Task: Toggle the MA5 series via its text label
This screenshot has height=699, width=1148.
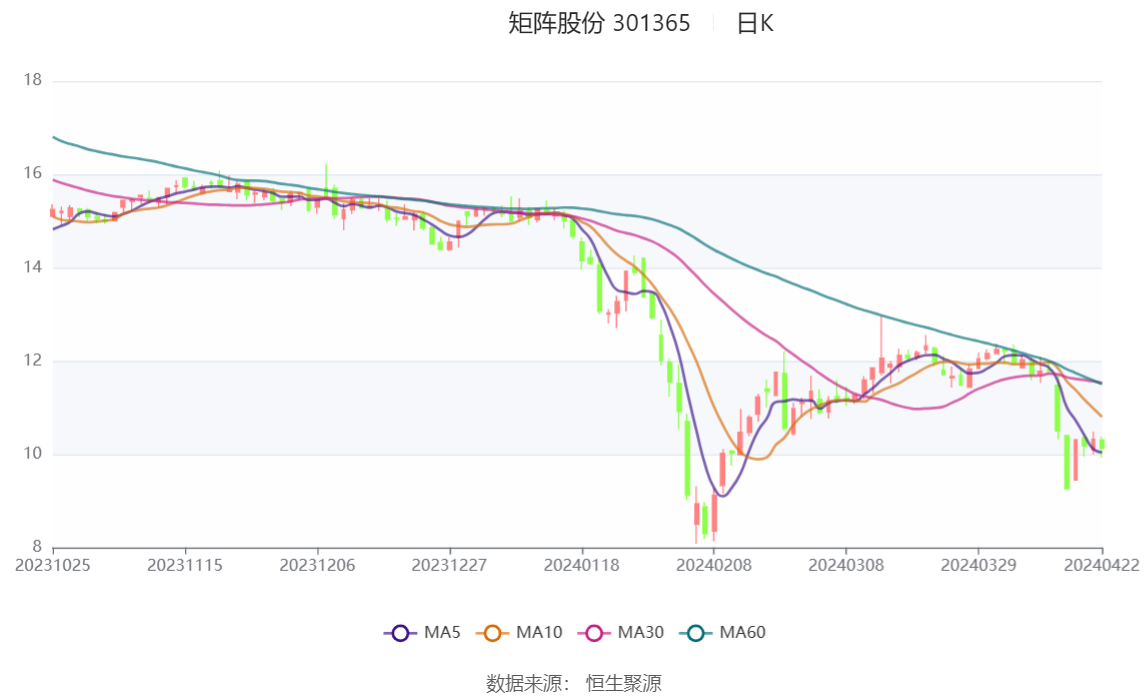Action: (442, 633)
